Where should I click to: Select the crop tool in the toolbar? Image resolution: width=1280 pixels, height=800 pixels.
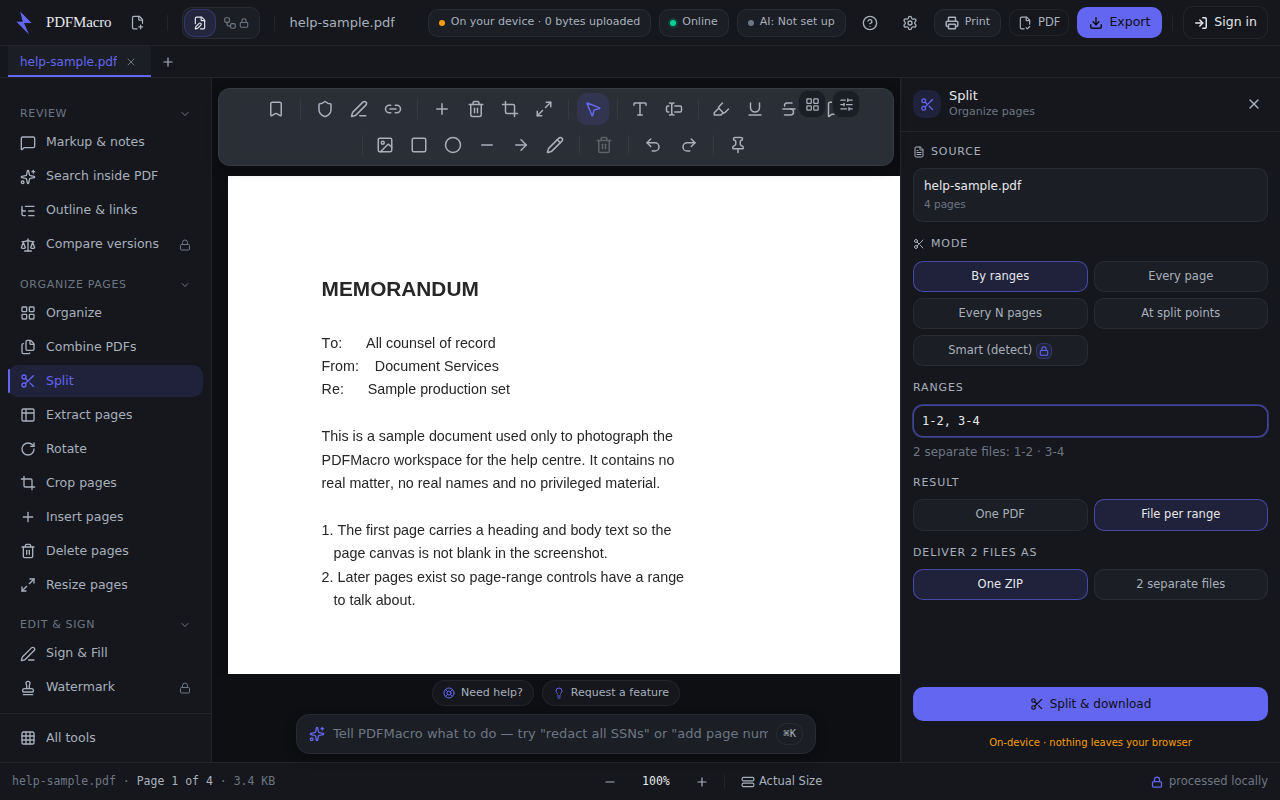click(x=510, y=109)
